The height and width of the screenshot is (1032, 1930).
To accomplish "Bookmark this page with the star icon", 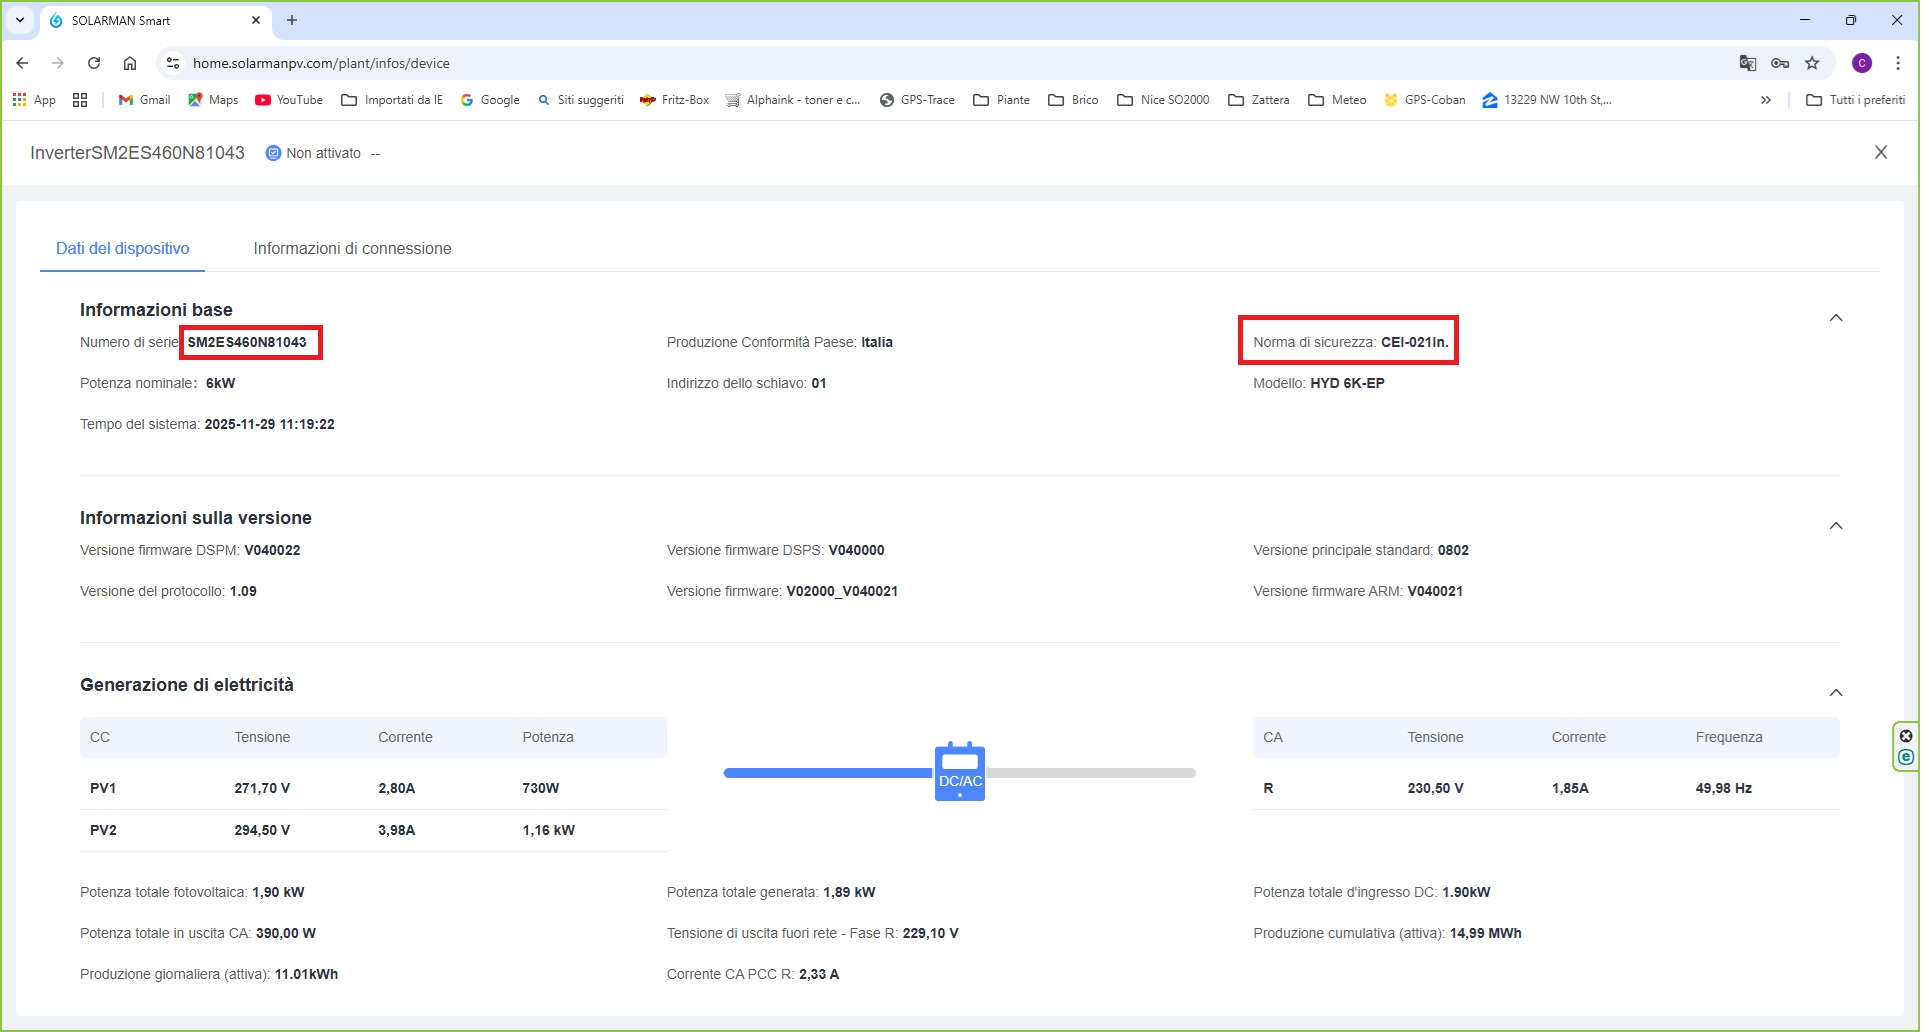I will click(1812, 63).
